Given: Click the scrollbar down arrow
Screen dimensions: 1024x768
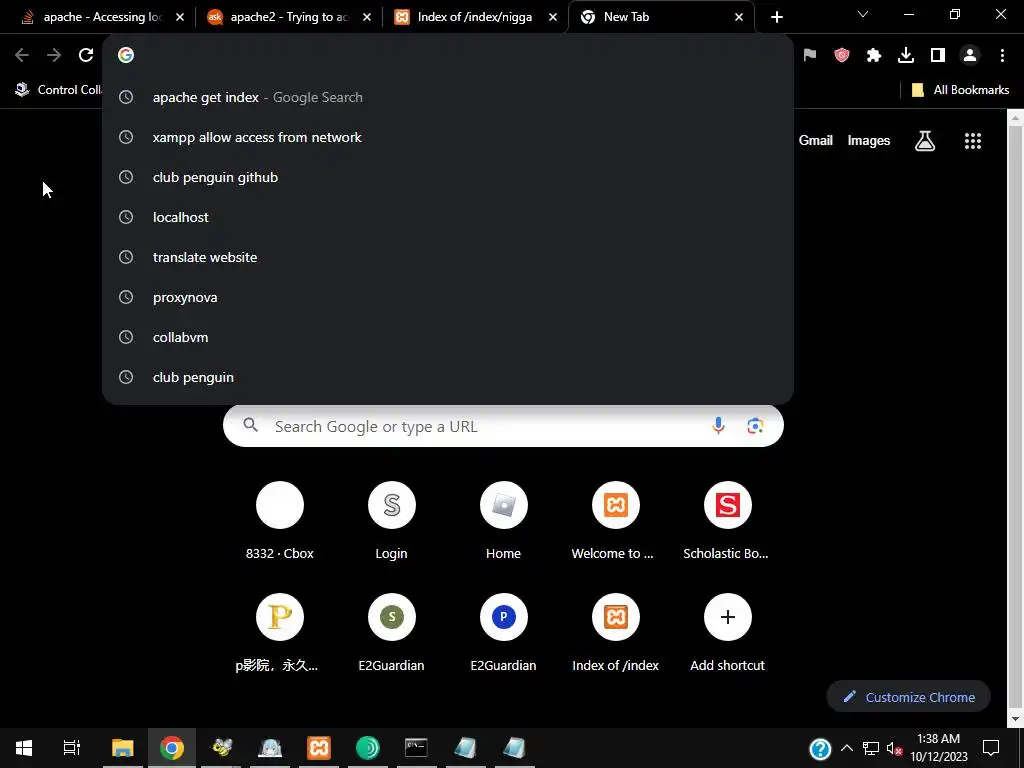Looking at the screenshot, I should click(1016, 719).
